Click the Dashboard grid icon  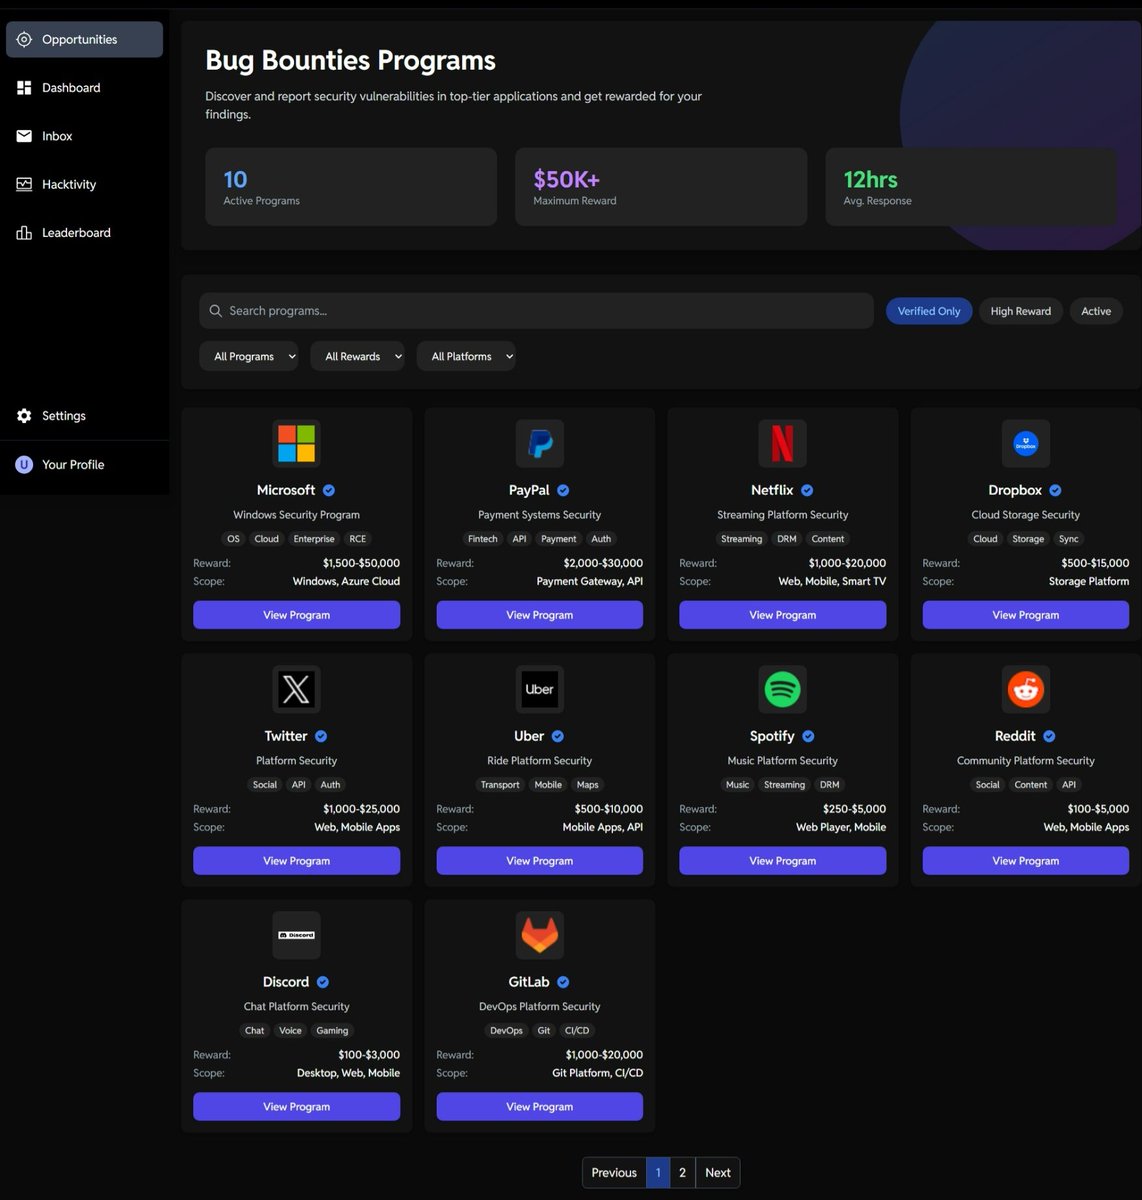[x=24, y=88]
